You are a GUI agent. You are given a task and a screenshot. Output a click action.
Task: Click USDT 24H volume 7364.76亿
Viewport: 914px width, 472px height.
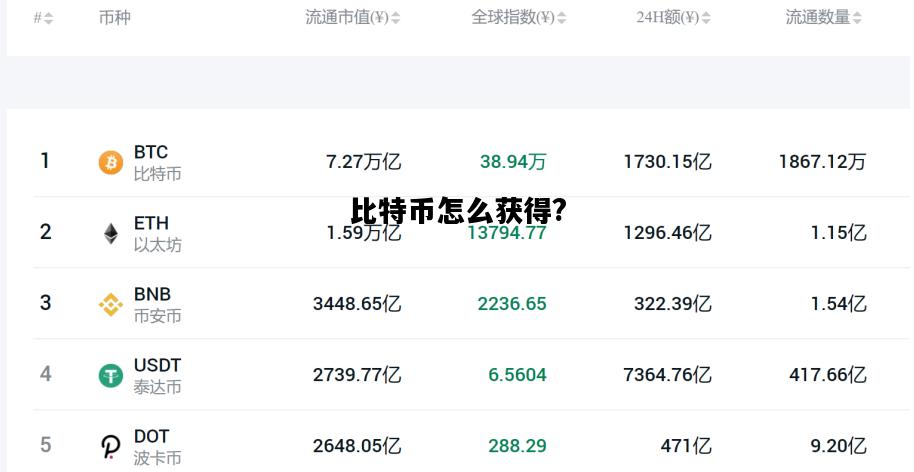coord(667,375)
